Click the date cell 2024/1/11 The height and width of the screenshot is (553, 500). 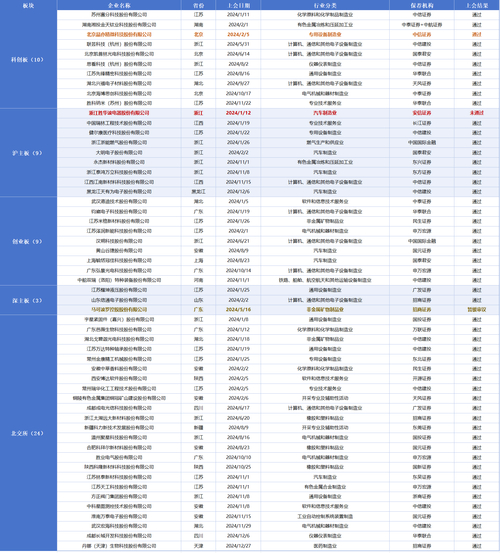[x=238, y=15]
